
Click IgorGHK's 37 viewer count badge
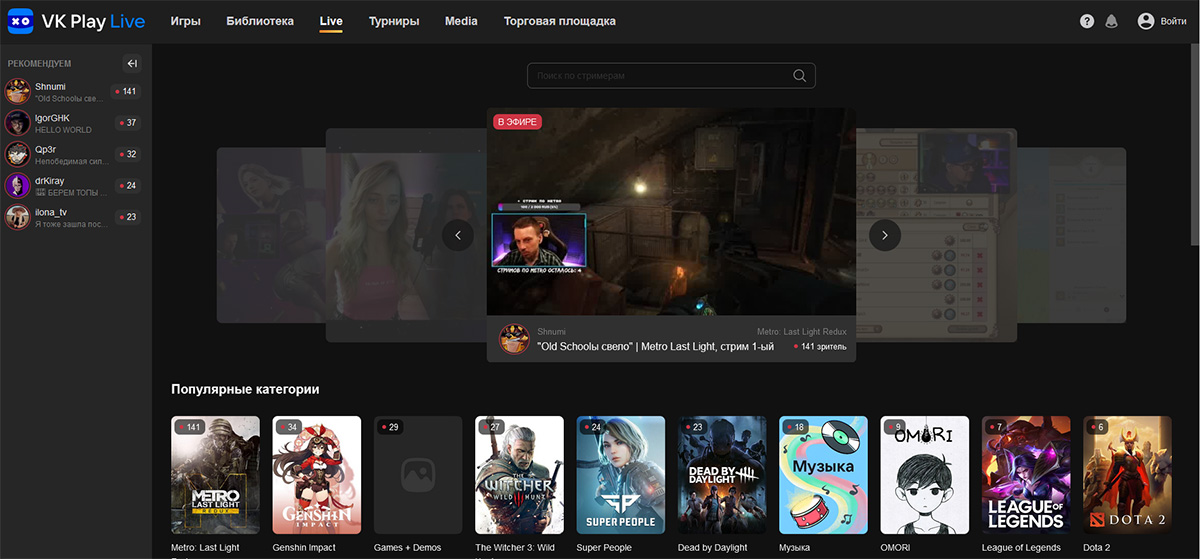126,123
